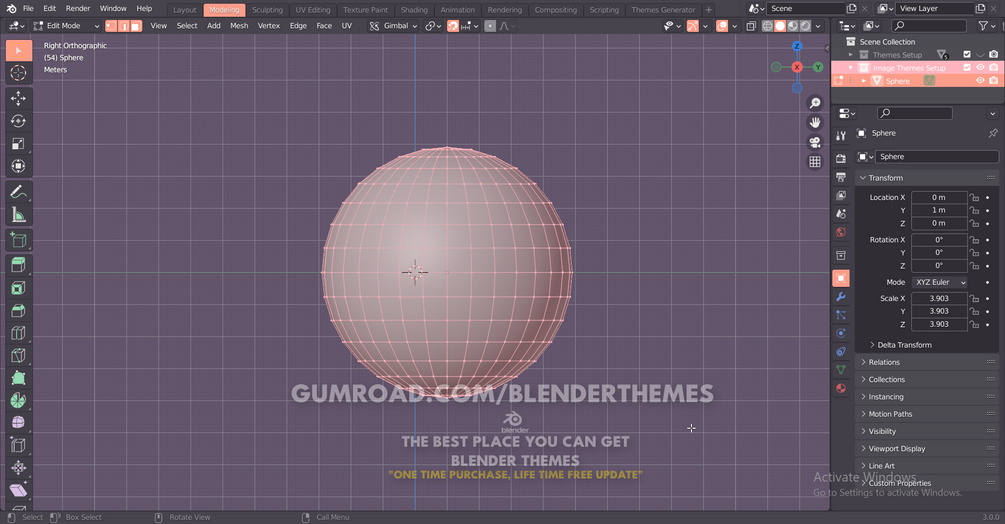The height and width of the screenshot is (524, 1005).
Task: Uncheck Themes Setup collection checkbox
Action: 967,54
